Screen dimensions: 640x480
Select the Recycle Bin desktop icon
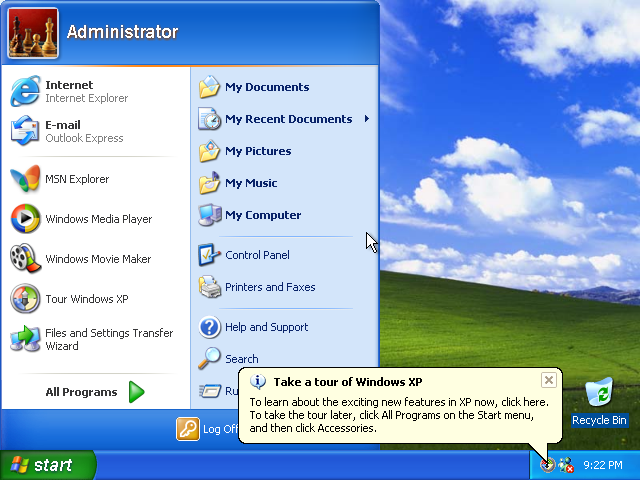[599, 393]
